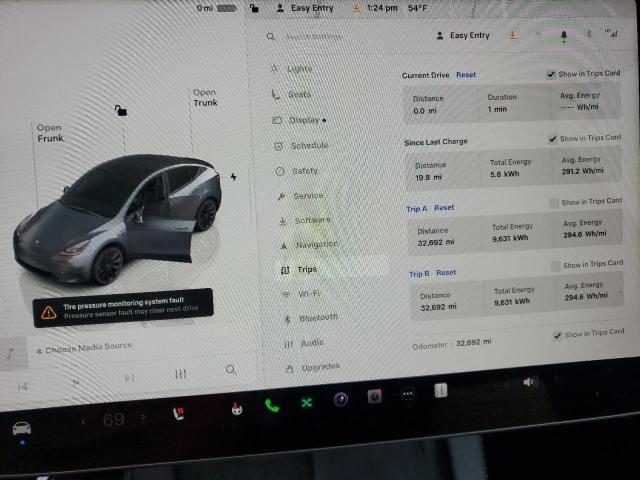Open the Software menu

tap(305, 220)
